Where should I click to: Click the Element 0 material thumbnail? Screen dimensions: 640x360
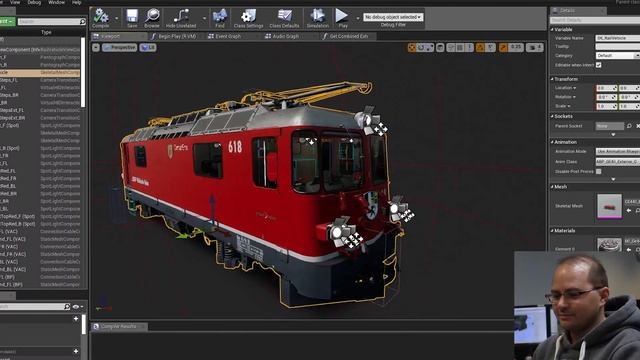(609, 244)
